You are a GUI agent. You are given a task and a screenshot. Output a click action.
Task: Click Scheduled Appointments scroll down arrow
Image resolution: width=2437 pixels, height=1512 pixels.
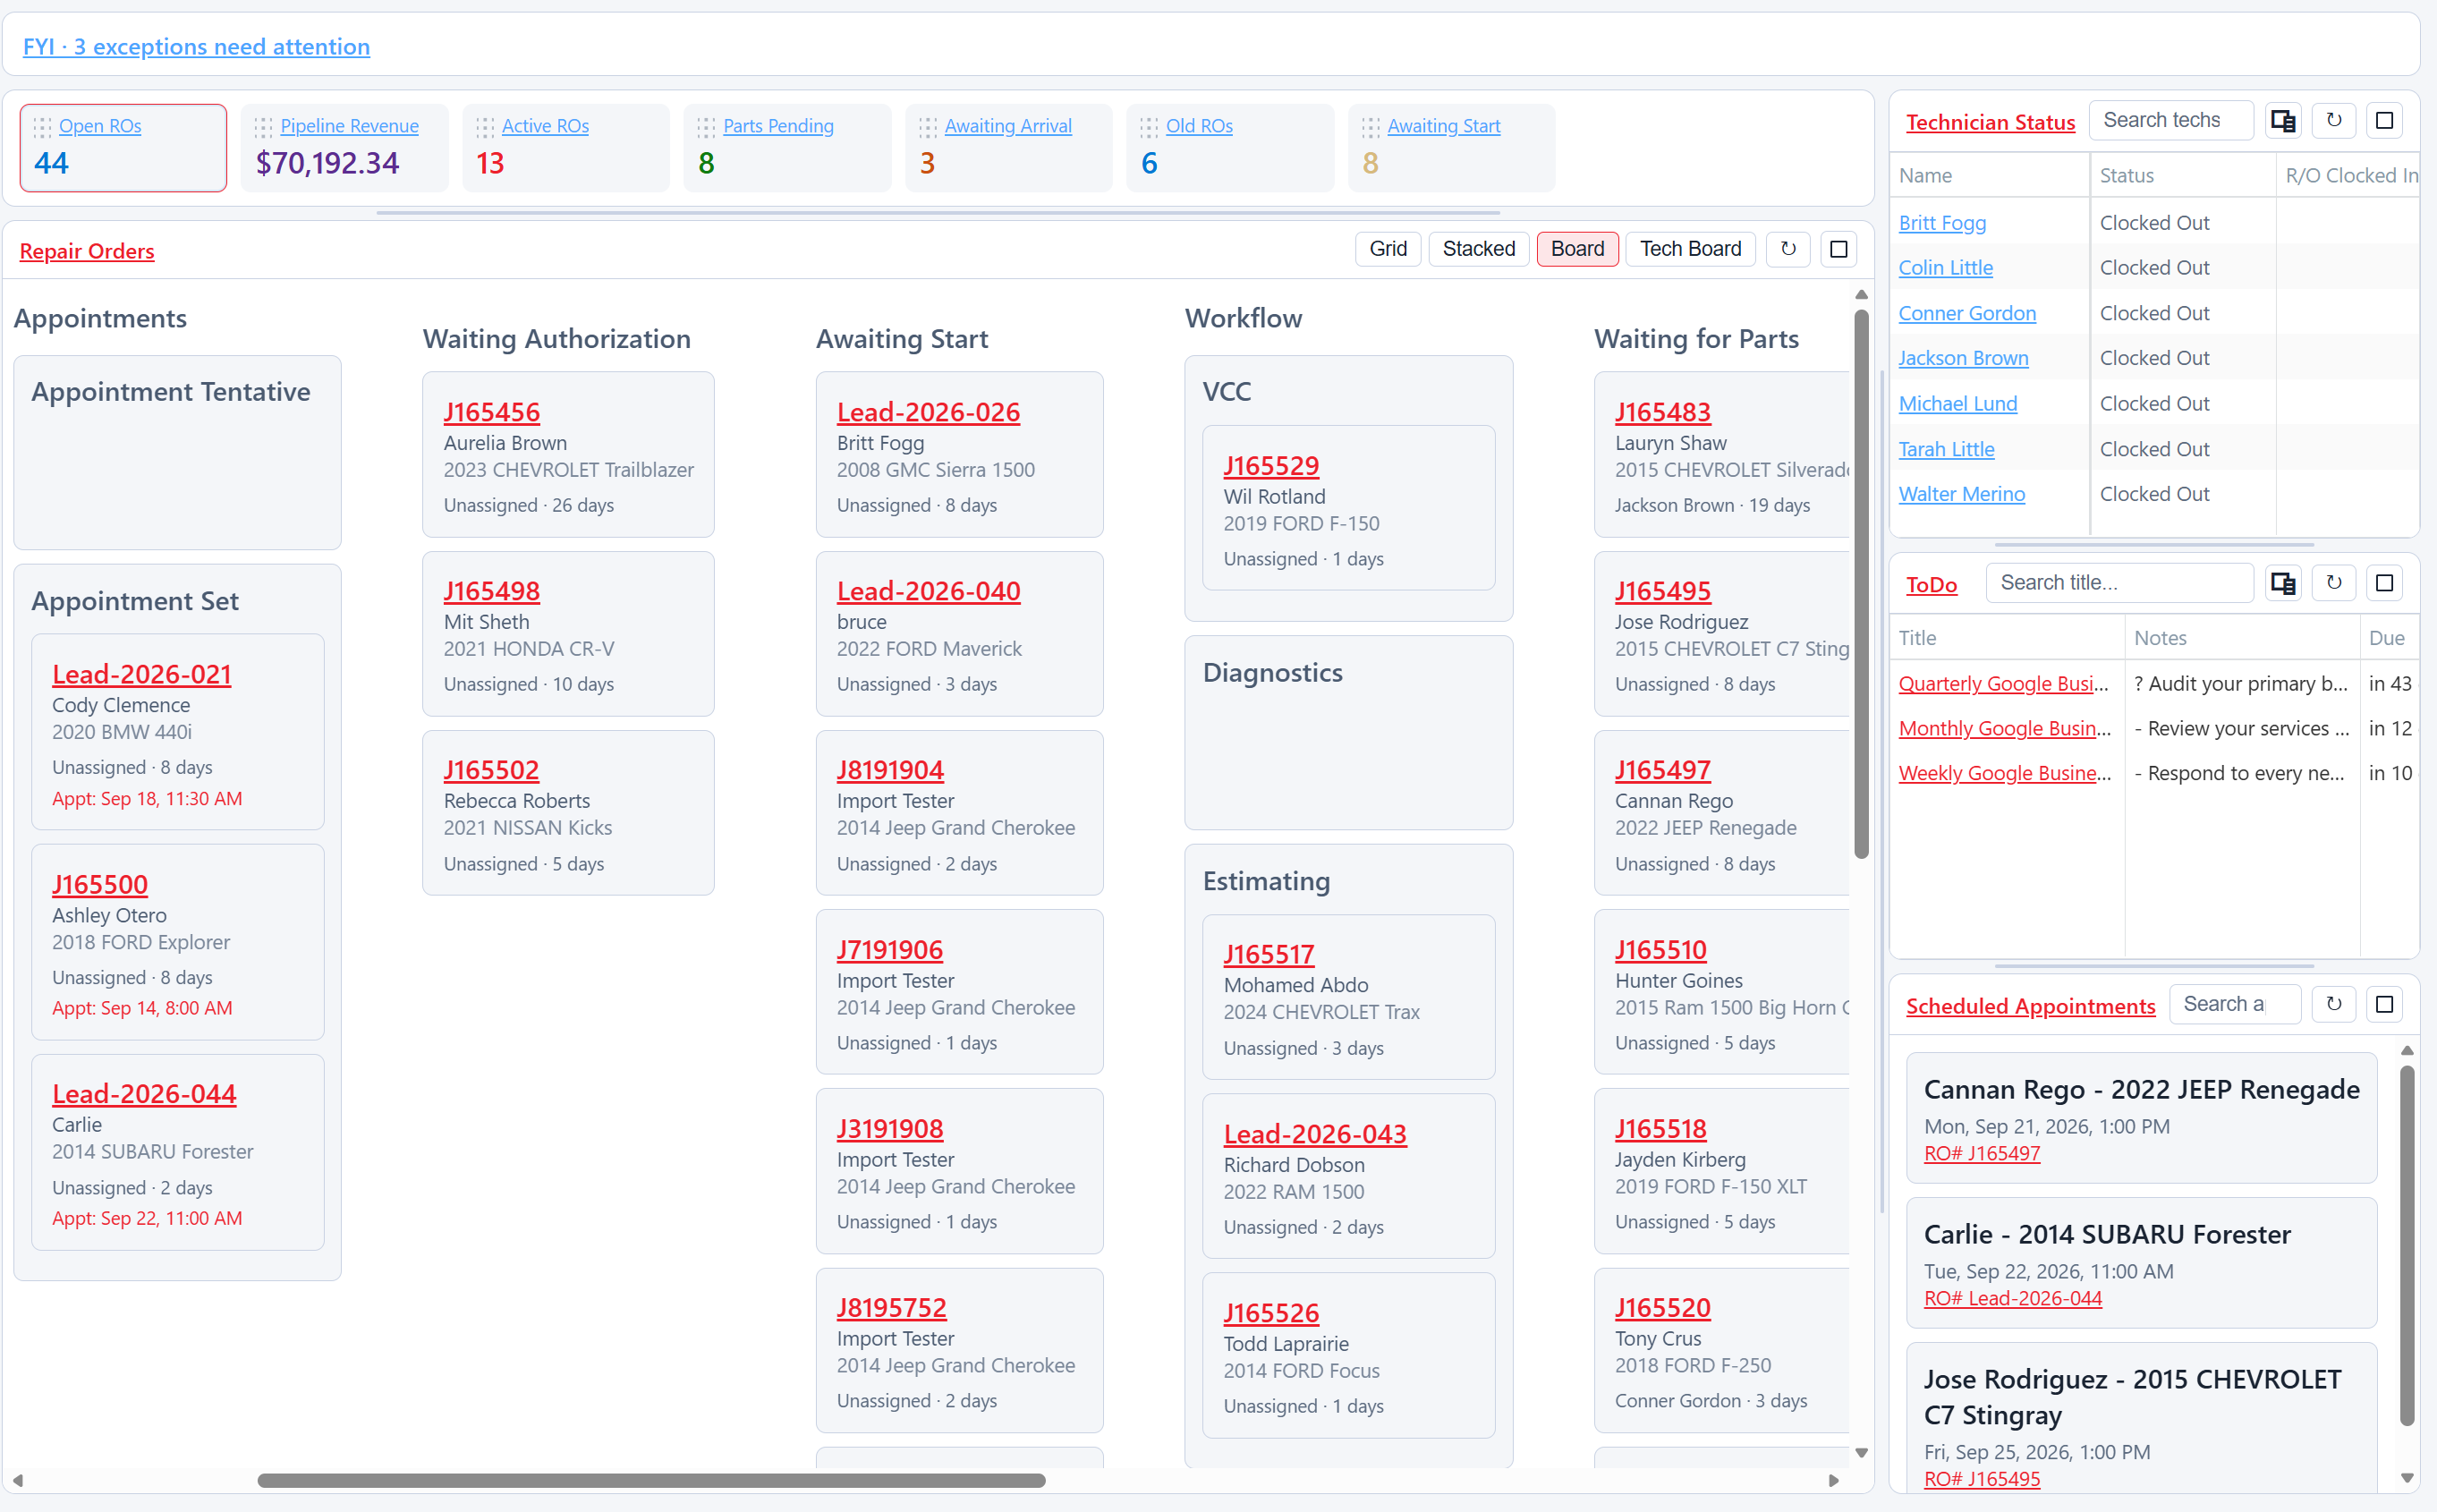2407,1478
